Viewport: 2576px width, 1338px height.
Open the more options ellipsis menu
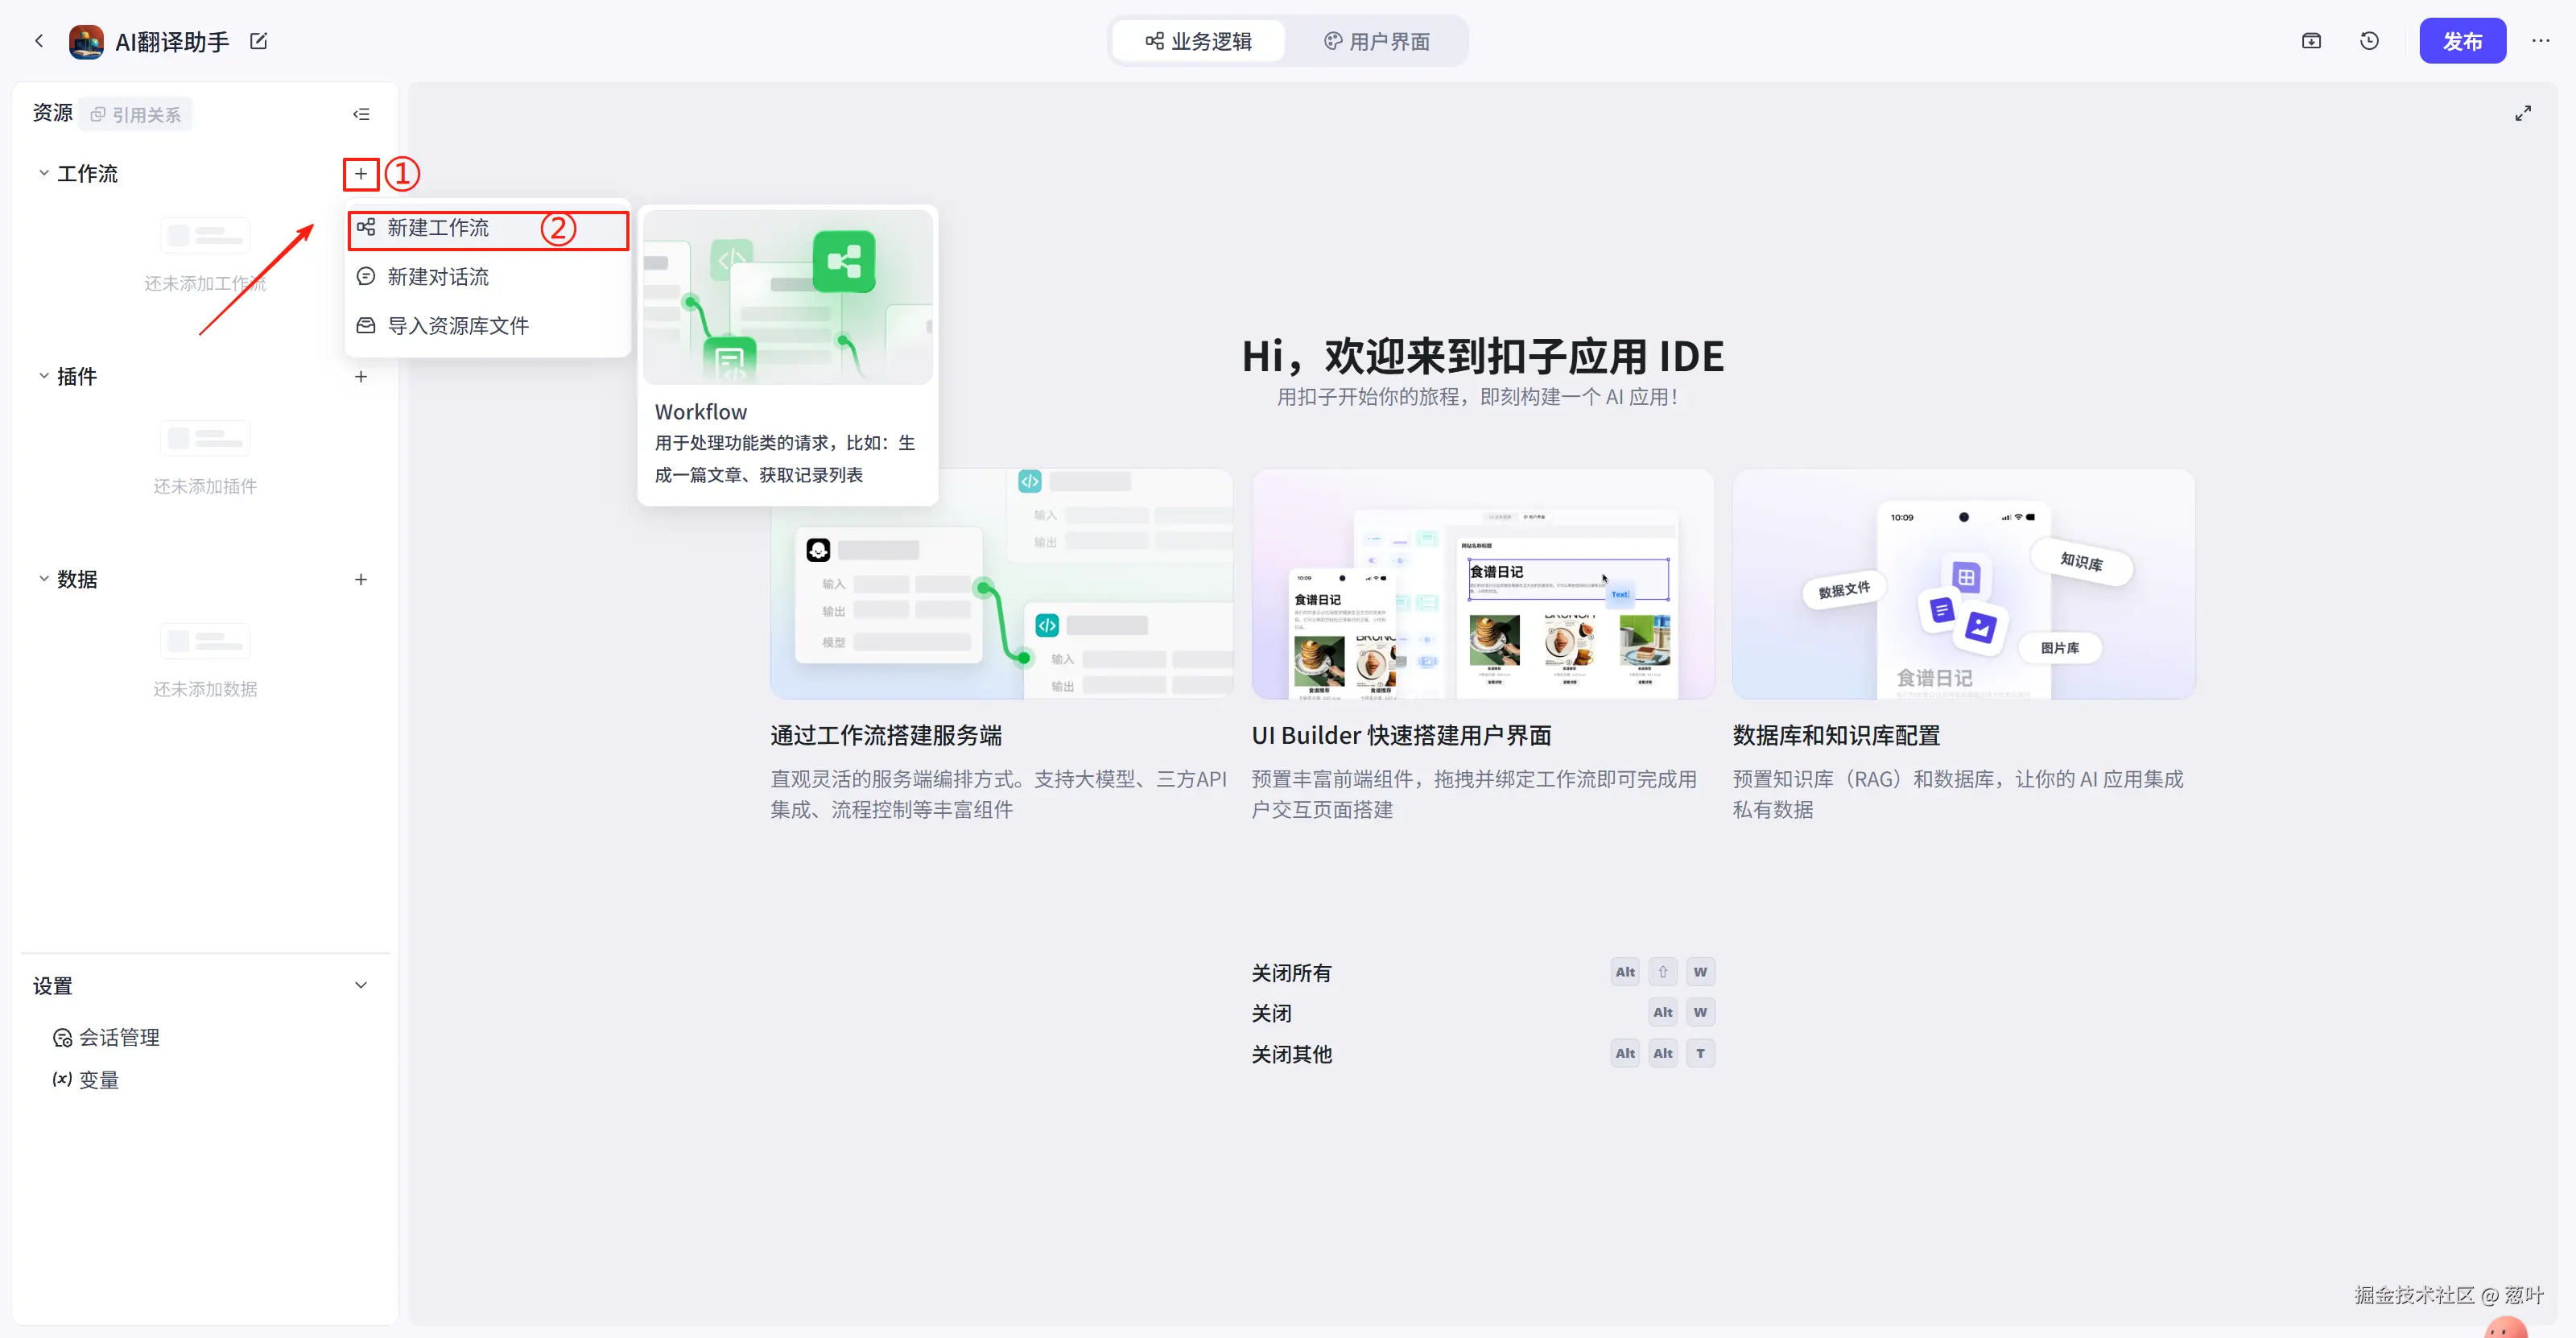pyautogui.click(x=2540, y=41)
